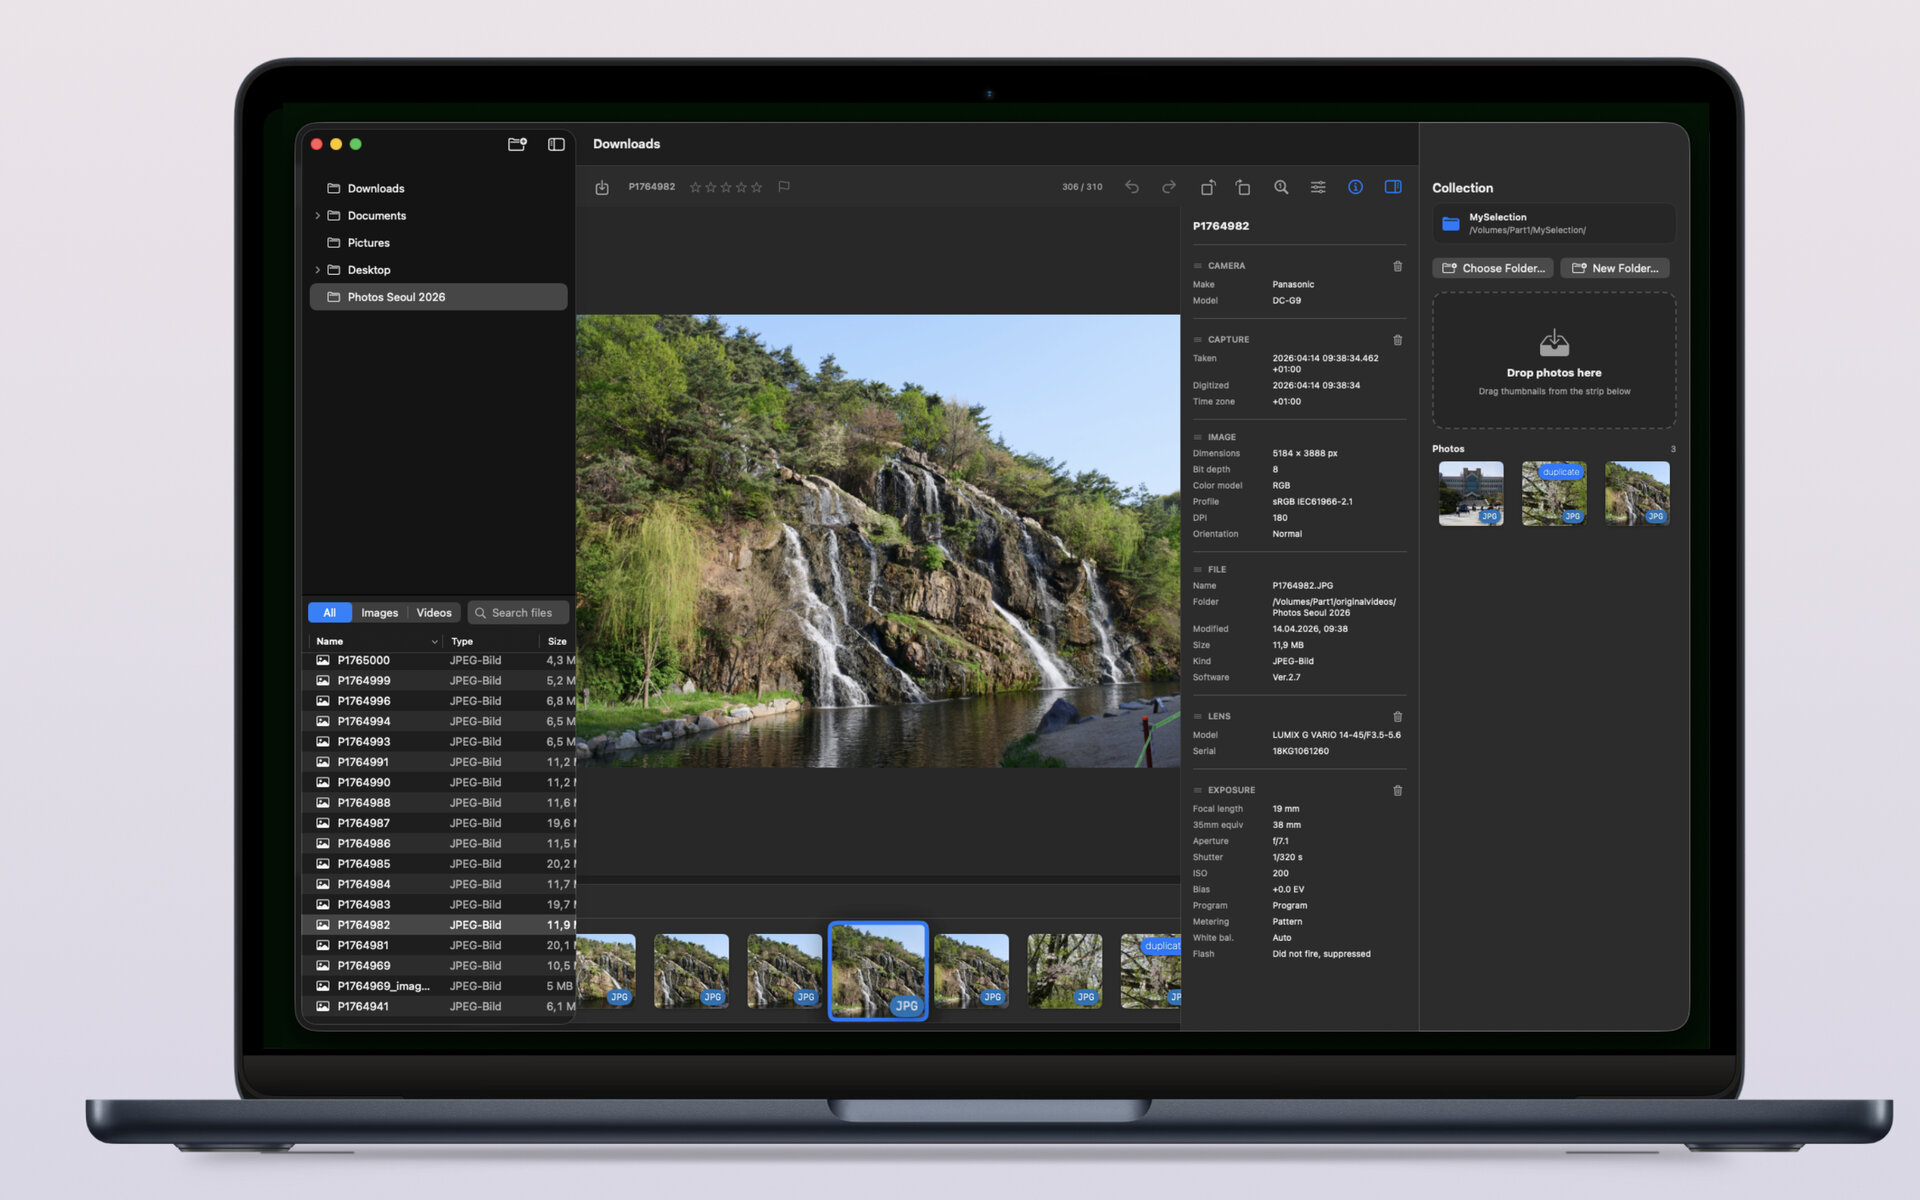Open the adjustments sliders icon
The height and width of the screenshot is (1200, 1920).
tap(1318, 187)
